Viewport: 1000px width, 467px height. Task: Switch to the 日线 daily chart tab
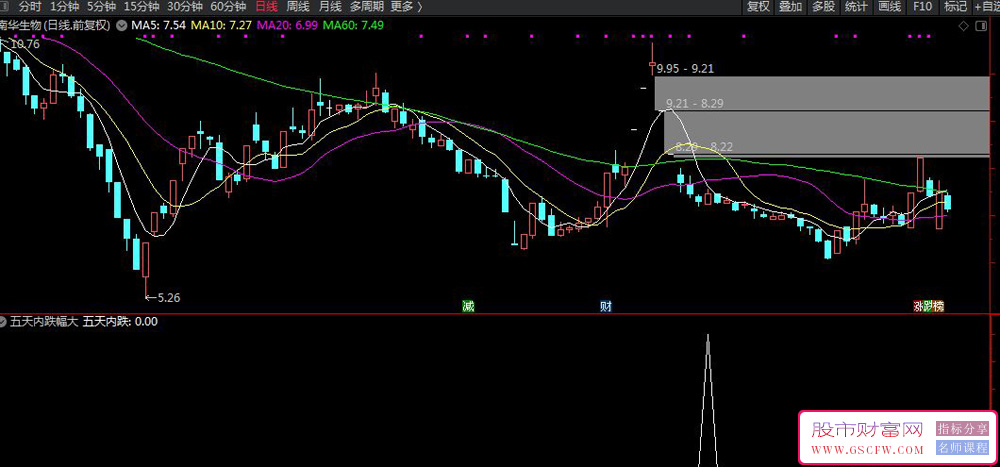[266, 7]
